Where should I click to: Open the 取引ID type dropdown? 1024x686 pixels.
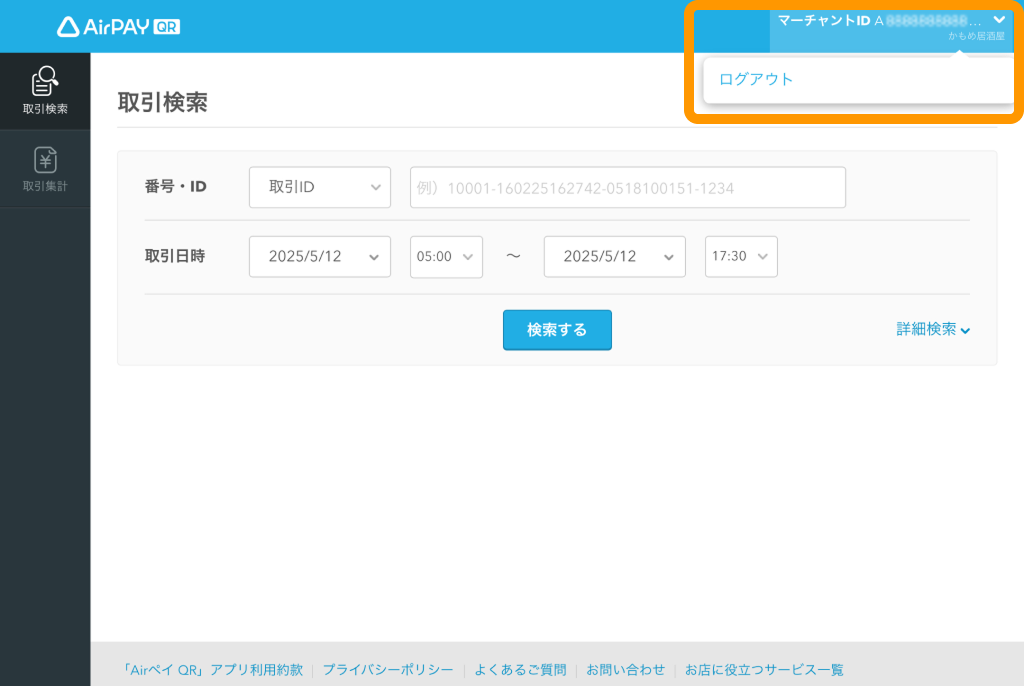(x=319, y=187)
